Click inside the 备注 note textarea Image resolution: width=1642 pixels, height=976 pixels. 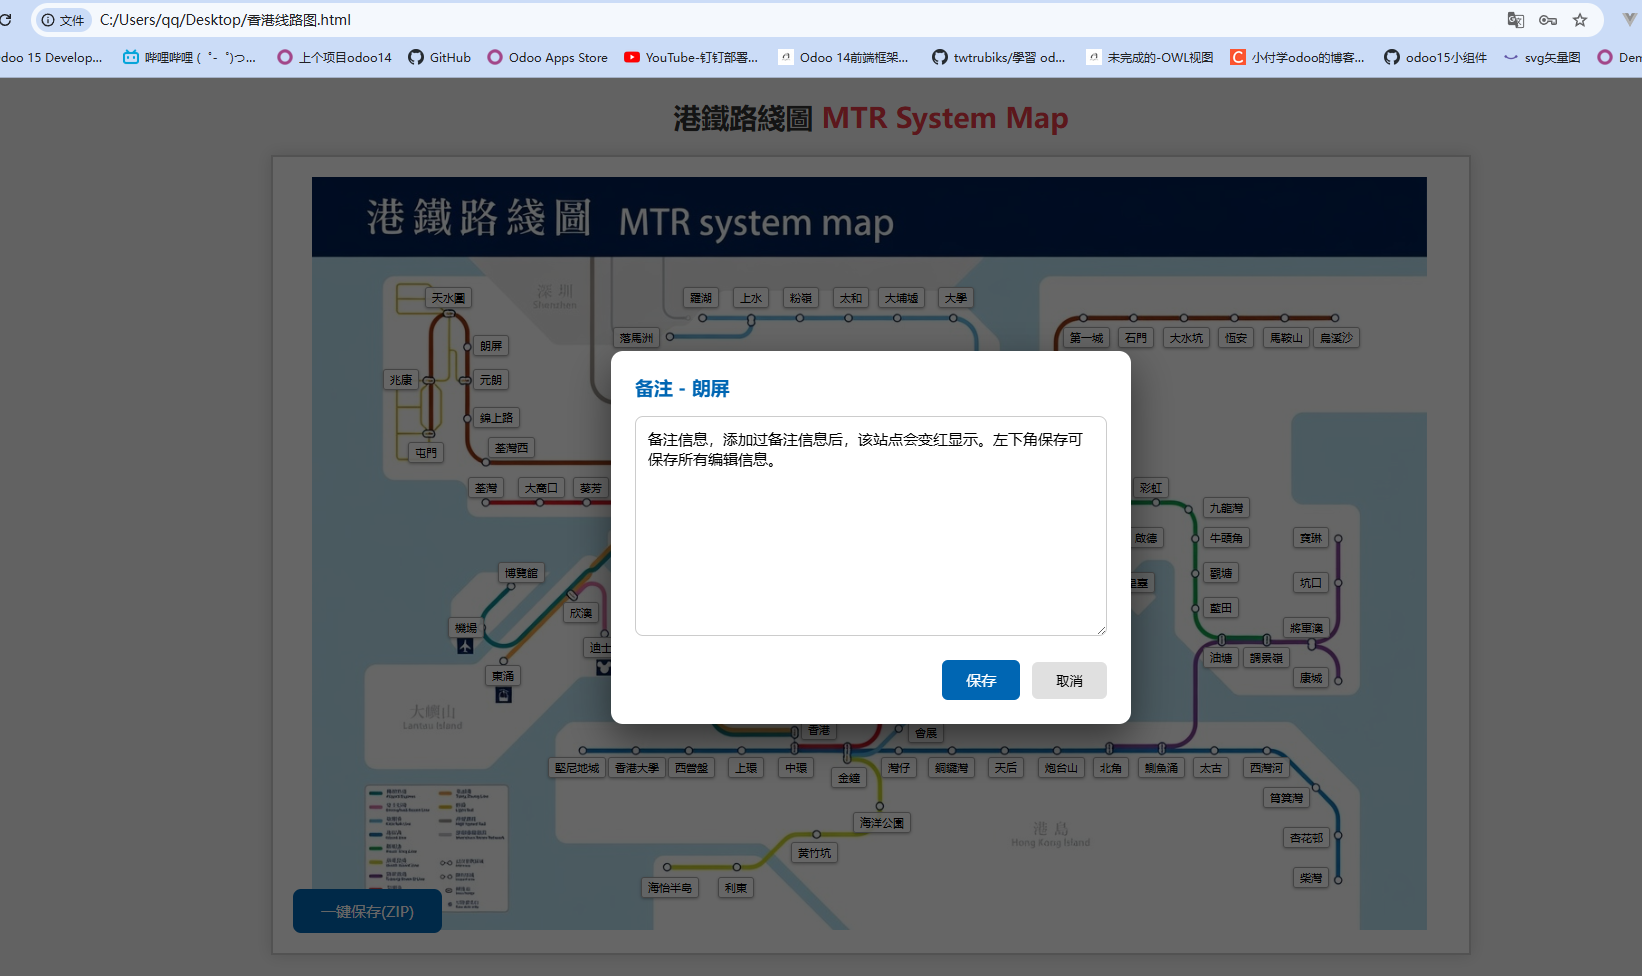870,526
